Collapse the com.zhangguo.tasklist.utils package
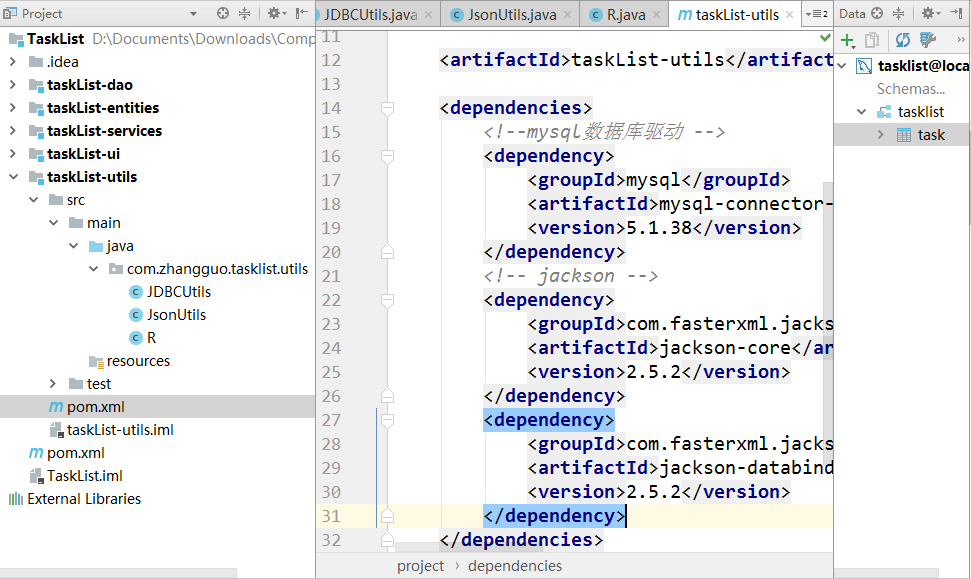The image size is (971, 579). click(94, 268)
